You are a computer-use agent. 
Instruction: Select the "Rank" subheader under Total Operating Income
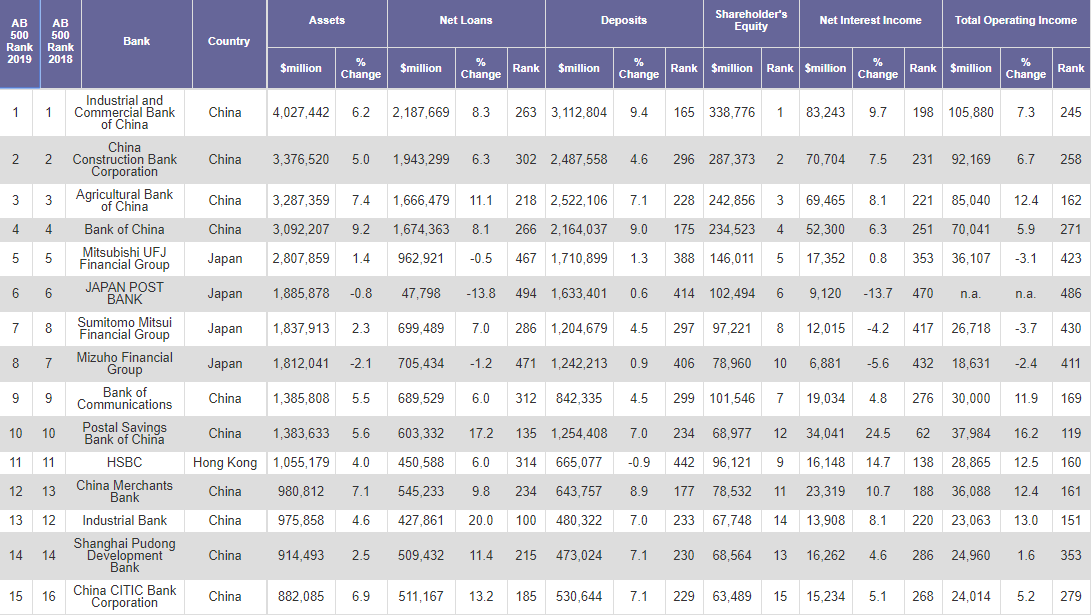pos(1071,68)
